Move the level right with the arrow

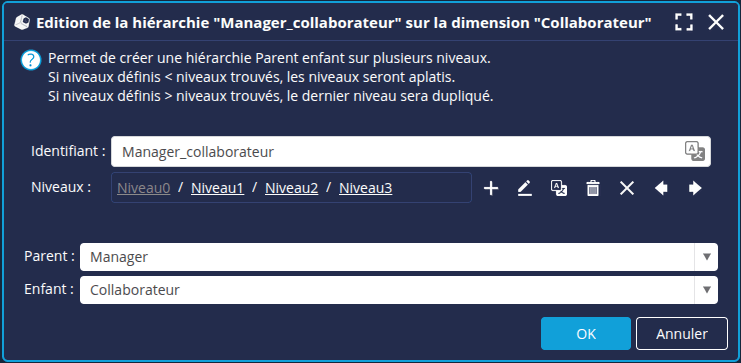click(695, 189)
